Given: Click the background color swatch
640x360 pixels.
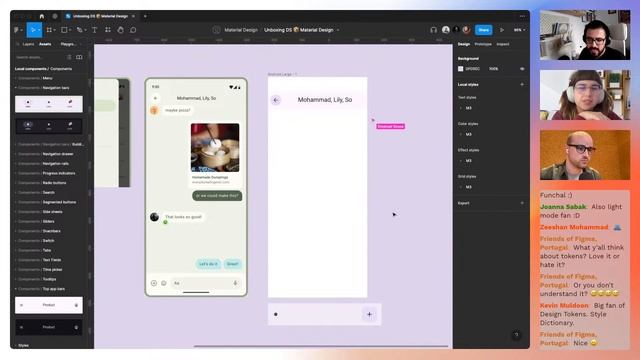Looking at the screenshot, I should [460, 69].
